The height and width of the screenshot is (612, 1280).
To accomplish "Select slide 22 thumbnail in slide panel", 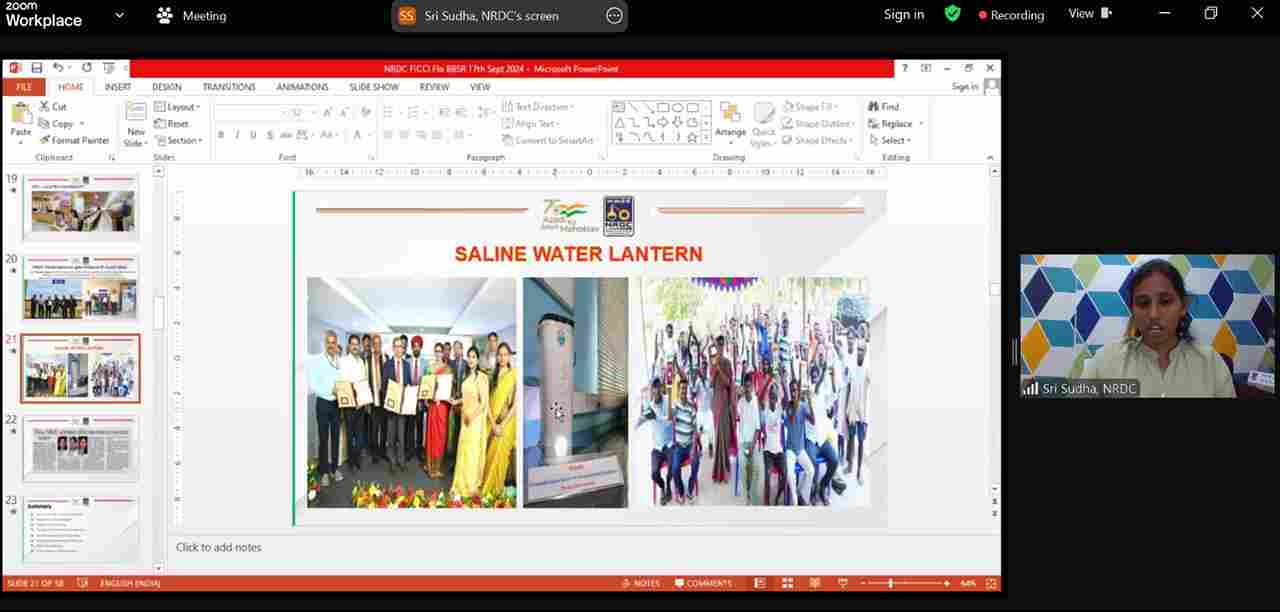I will [x=81, y=448].
